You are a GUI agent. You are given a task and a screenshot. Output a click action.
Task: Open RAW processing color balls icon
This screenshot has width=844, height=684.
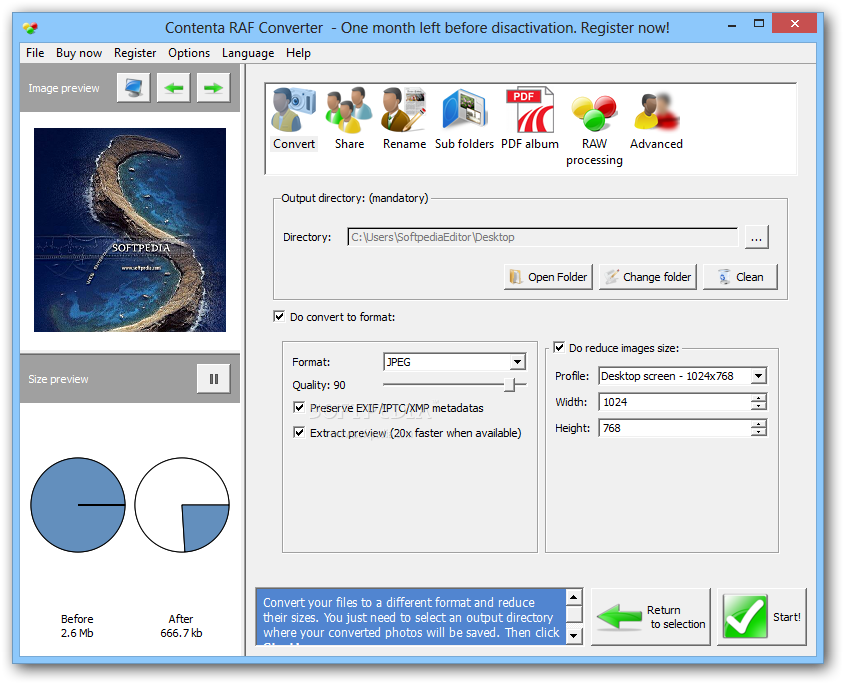(594, 113)
